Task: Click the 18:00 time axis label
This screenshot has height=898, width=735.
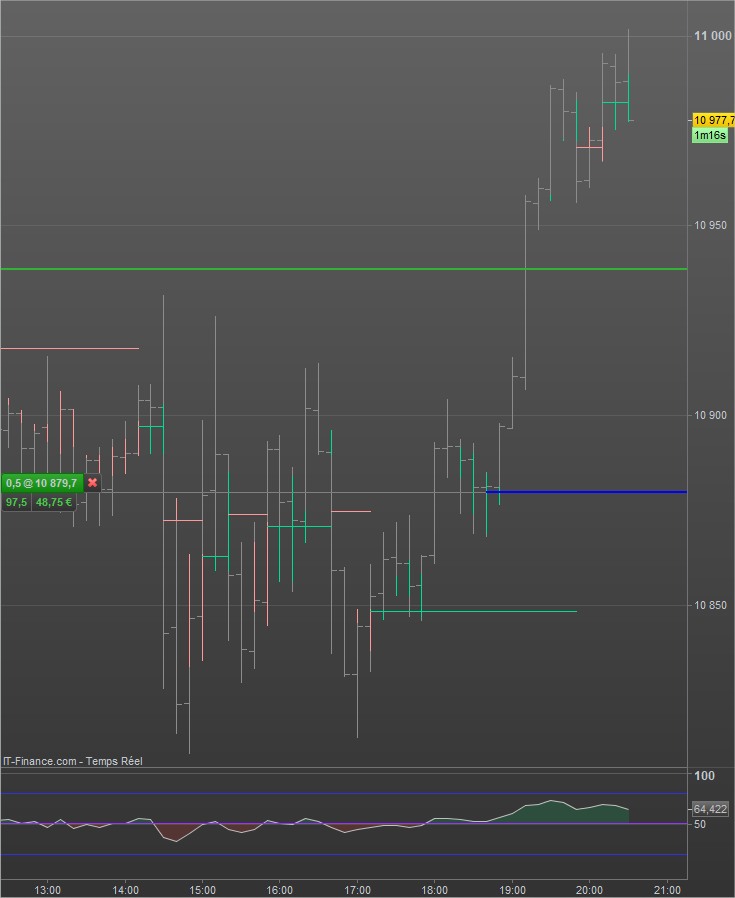Action: click(x=434, y=890)
